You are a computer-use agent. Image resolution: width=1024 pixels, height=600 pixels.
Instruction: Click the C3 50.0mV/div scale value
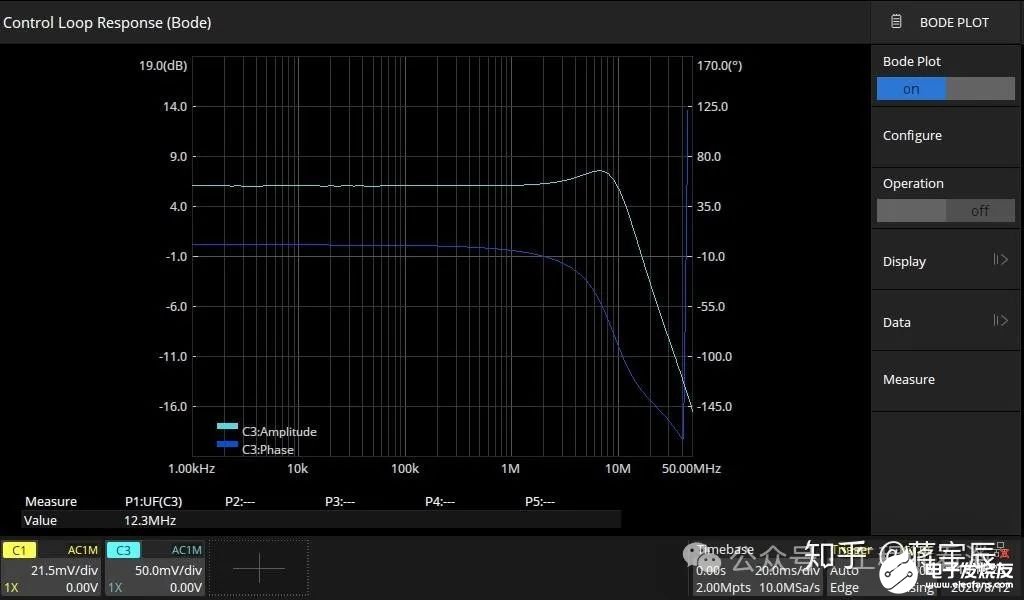pyautogui.click(x=168, y=570)
